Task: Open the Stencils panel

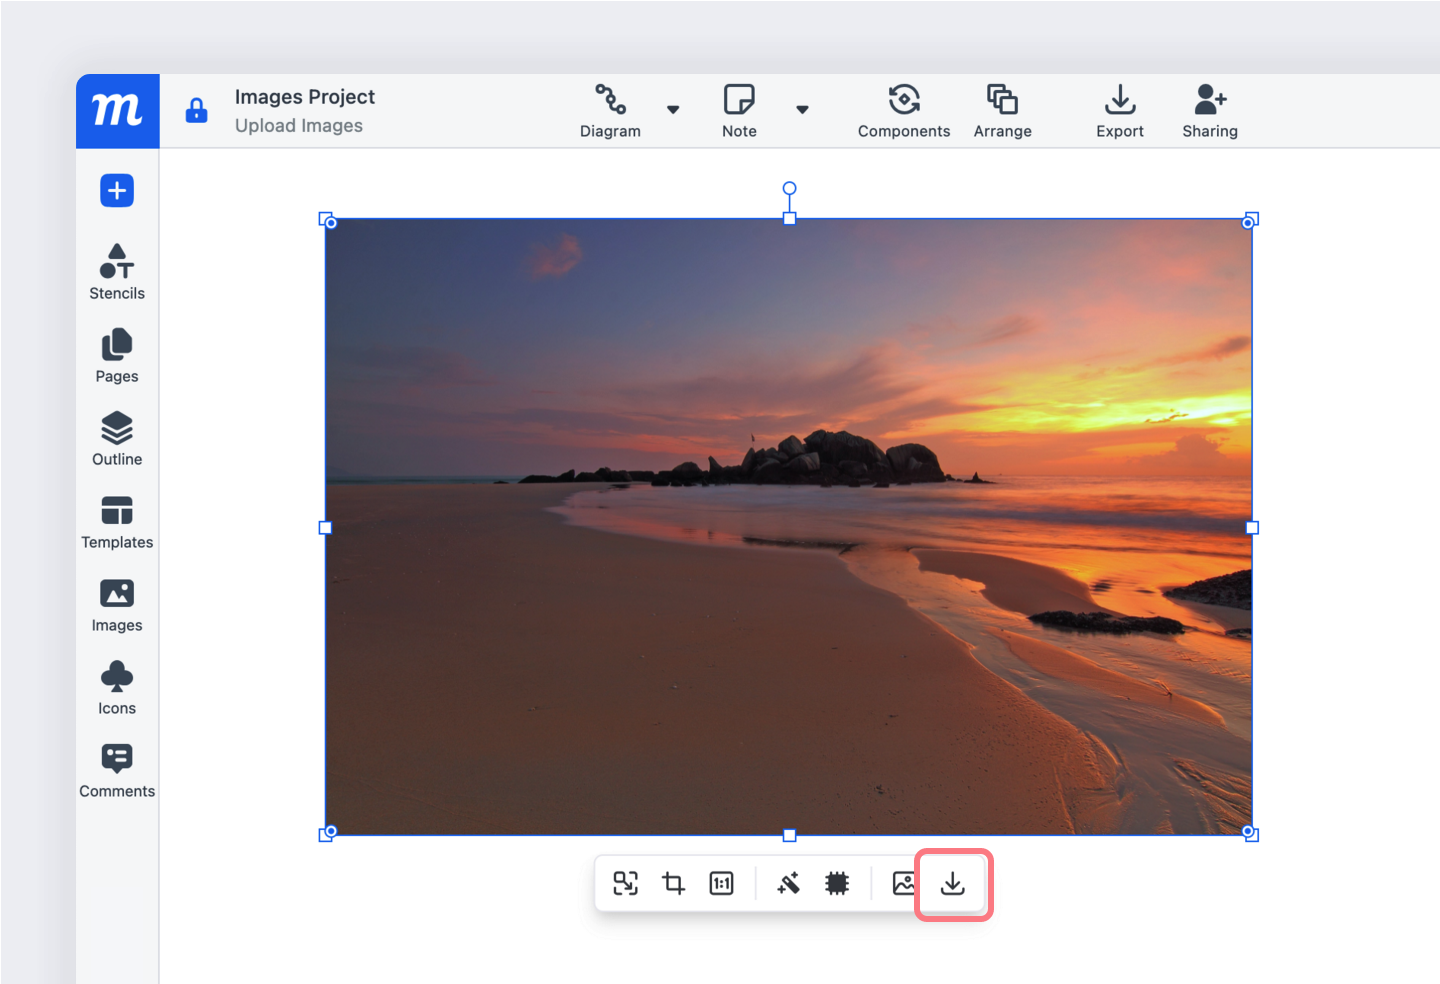Action: click(117, 272)
